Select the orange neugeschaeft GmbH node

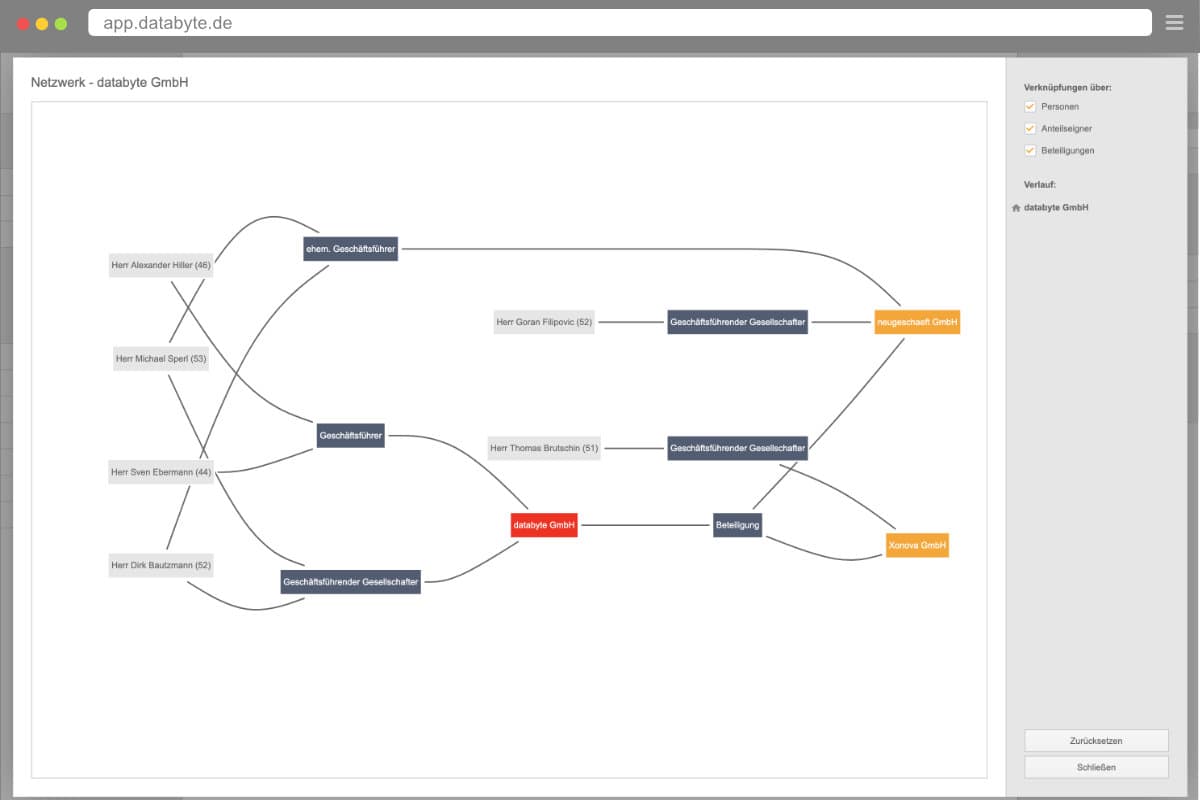(x=917, y=322)
